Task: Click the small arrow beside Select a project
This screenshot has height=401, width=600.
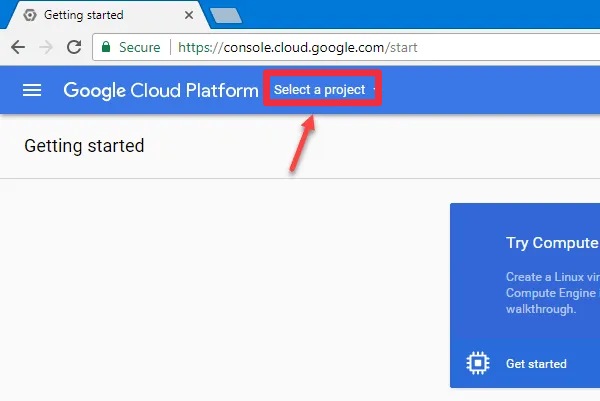Action: 374,90
